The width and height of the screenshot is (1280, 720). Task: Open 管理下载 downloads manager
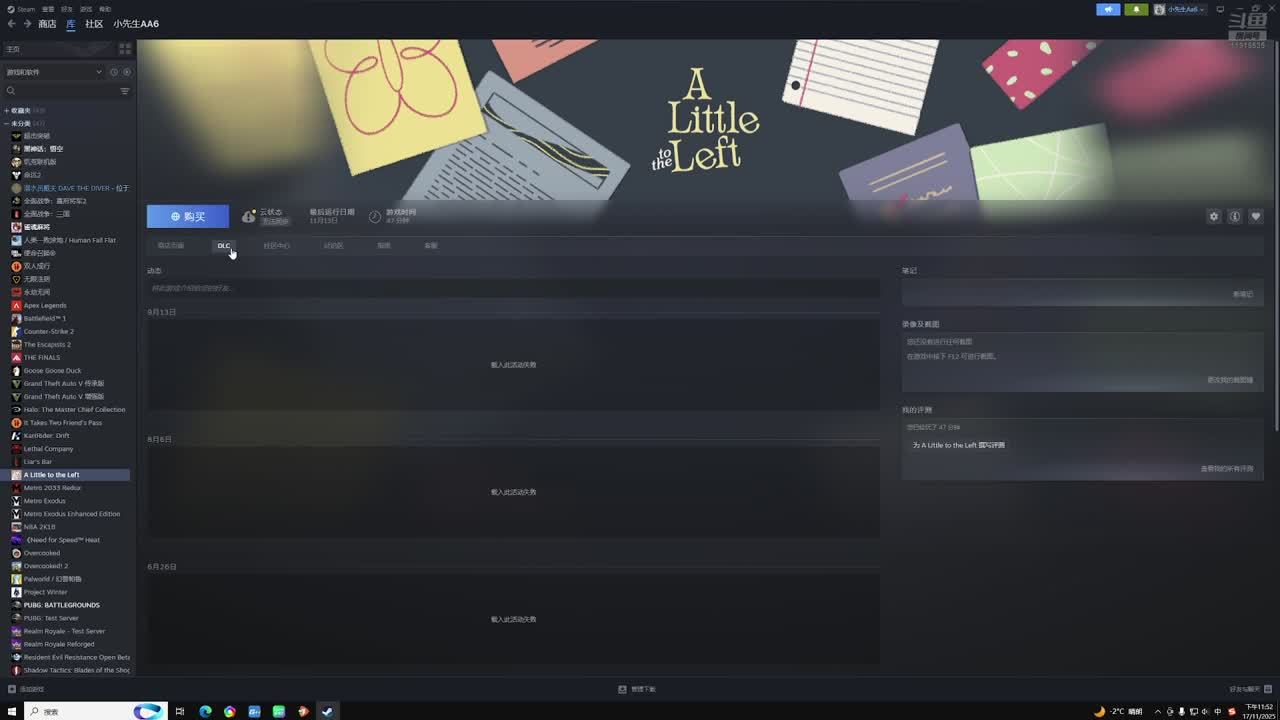pos(637,689)
